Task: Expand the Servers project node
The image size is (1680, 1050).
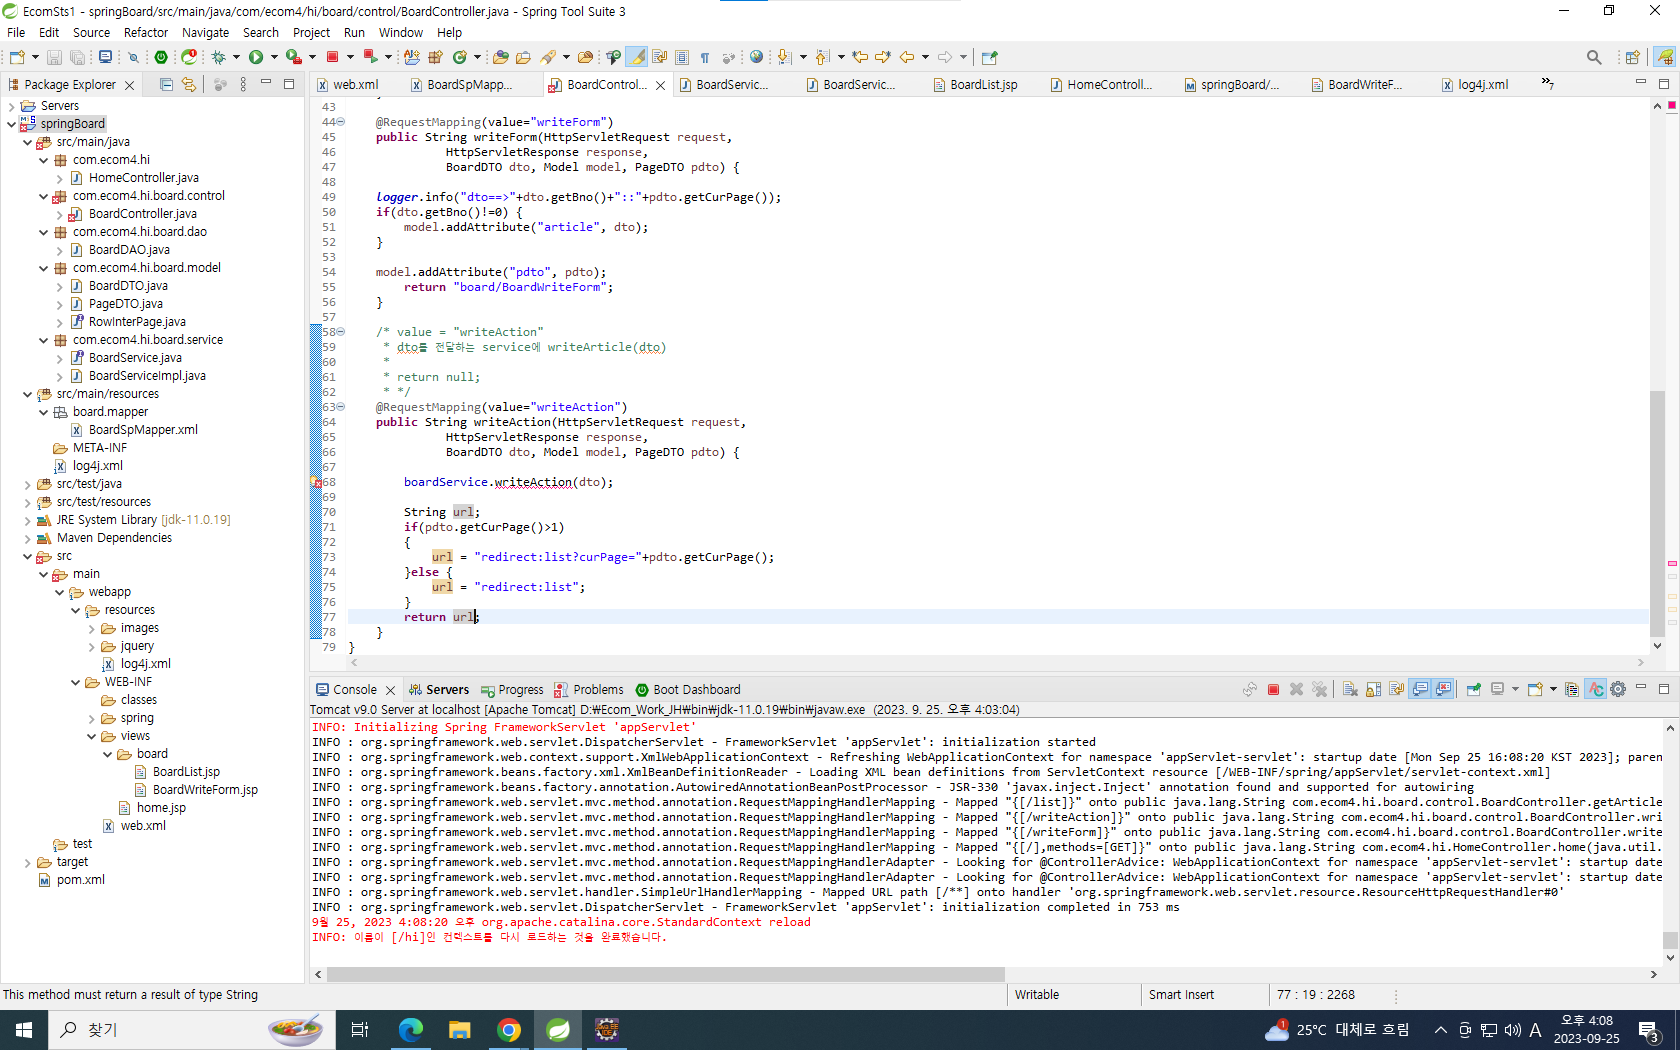Action: [11, 106]
